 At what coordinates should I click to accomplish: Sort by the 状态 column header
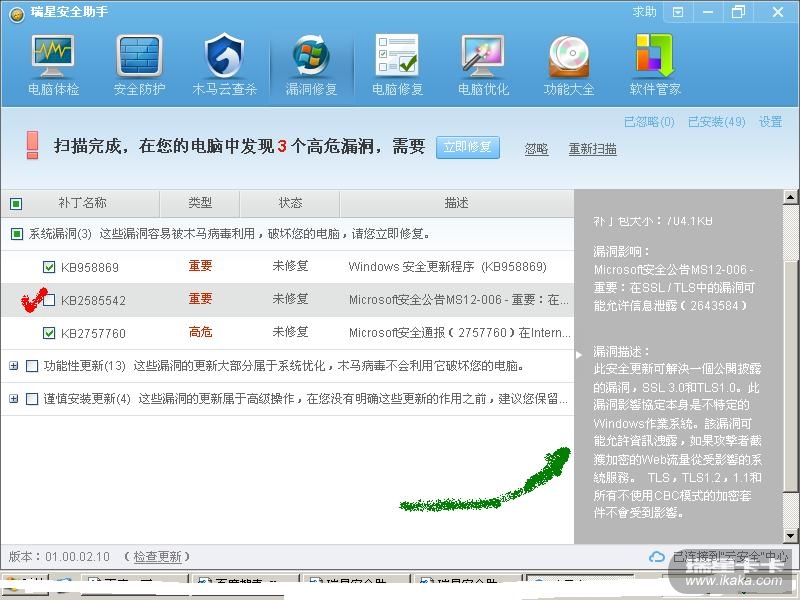coord(290,203)
